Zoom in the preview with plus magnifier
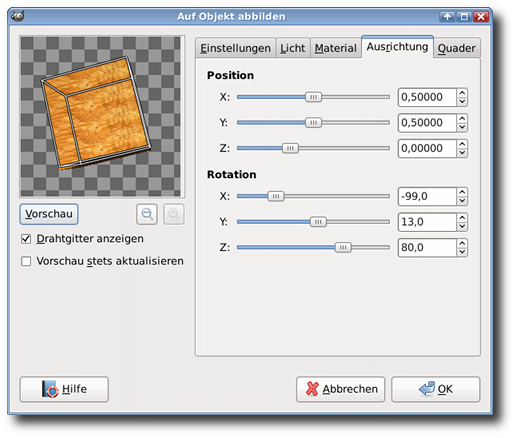This screenshot has height=438, width=516. coord(174,214)
